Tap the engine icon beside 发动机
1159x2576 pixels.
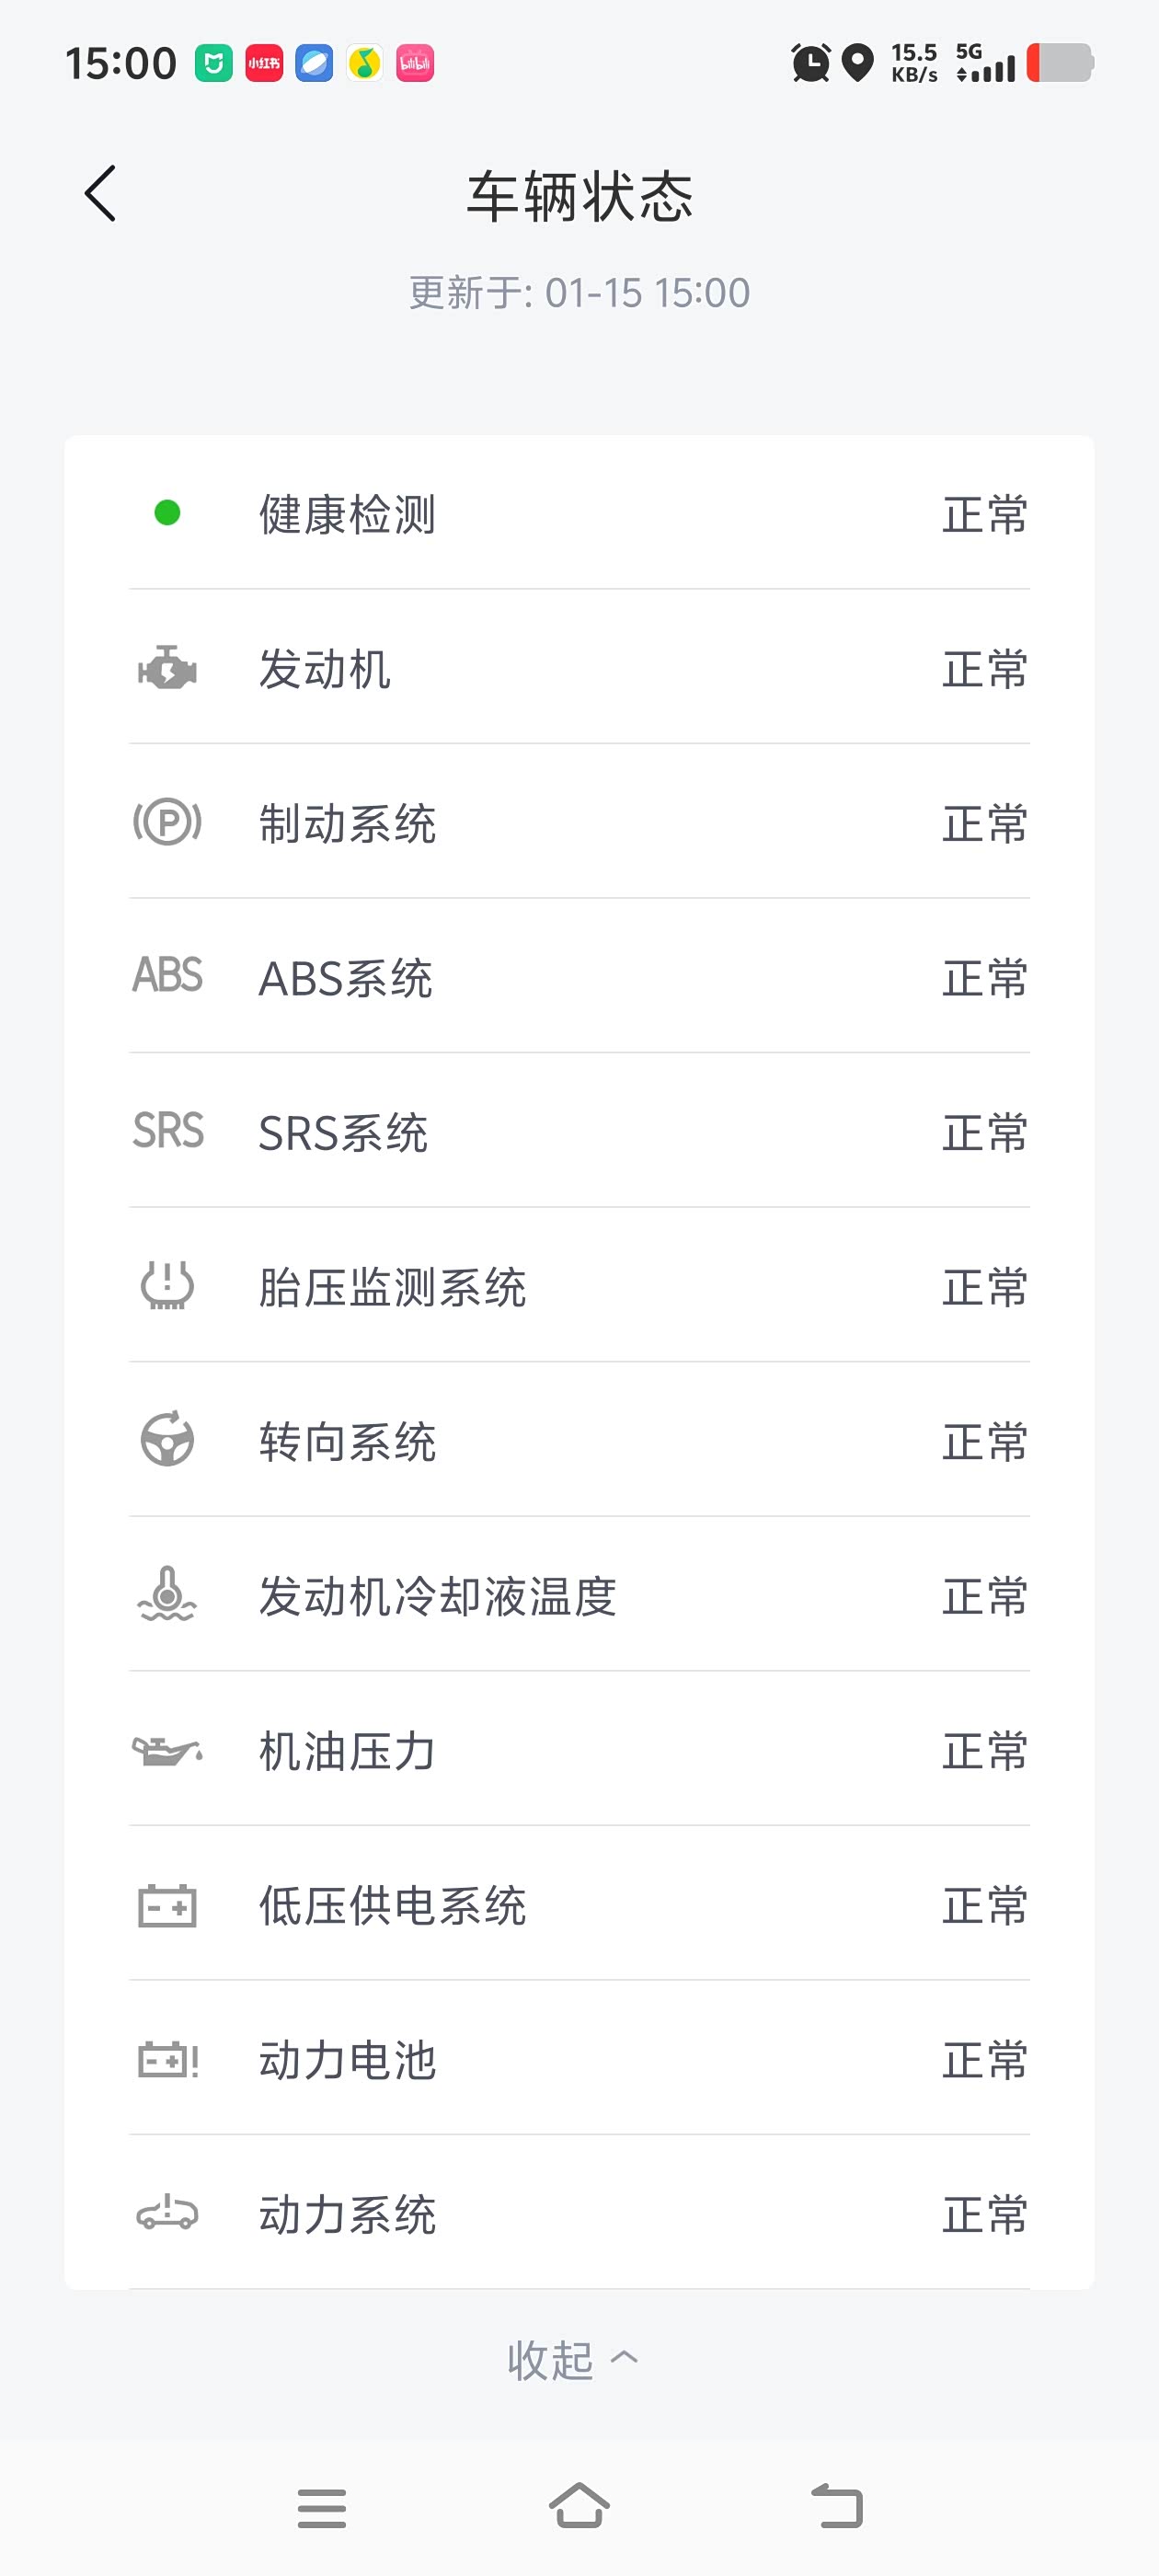(167, 668)
